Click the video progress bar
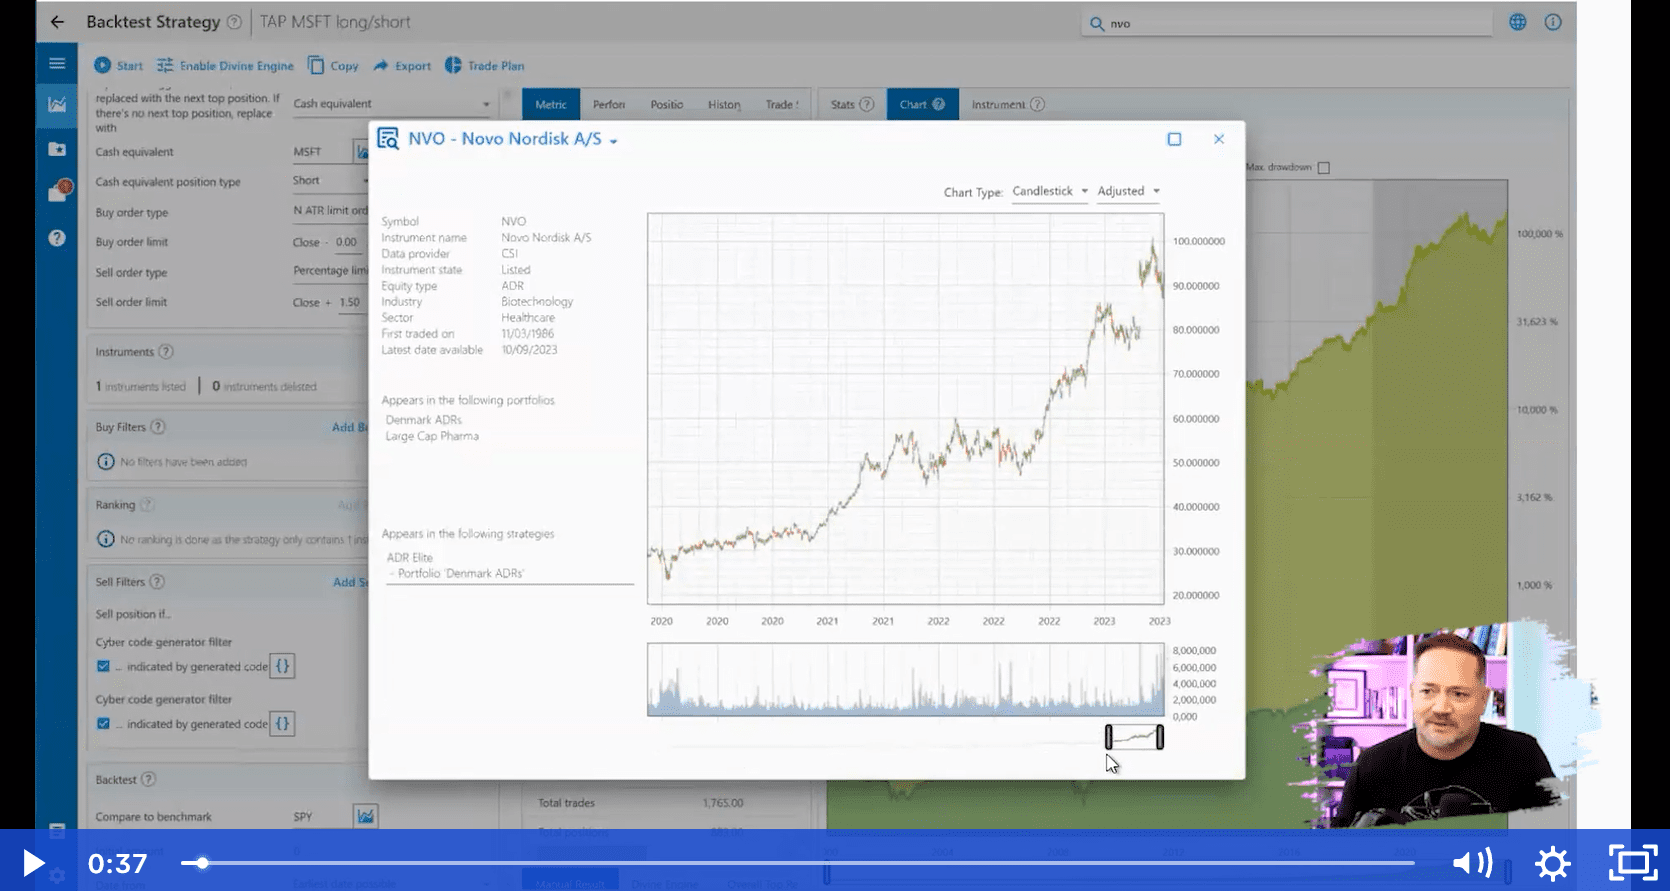1670x891 pixels. [797, 863]
